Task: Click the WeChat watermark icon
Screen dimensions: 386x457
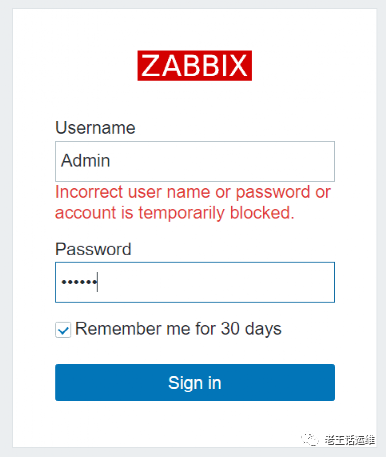Action: [x=310, y=440]
